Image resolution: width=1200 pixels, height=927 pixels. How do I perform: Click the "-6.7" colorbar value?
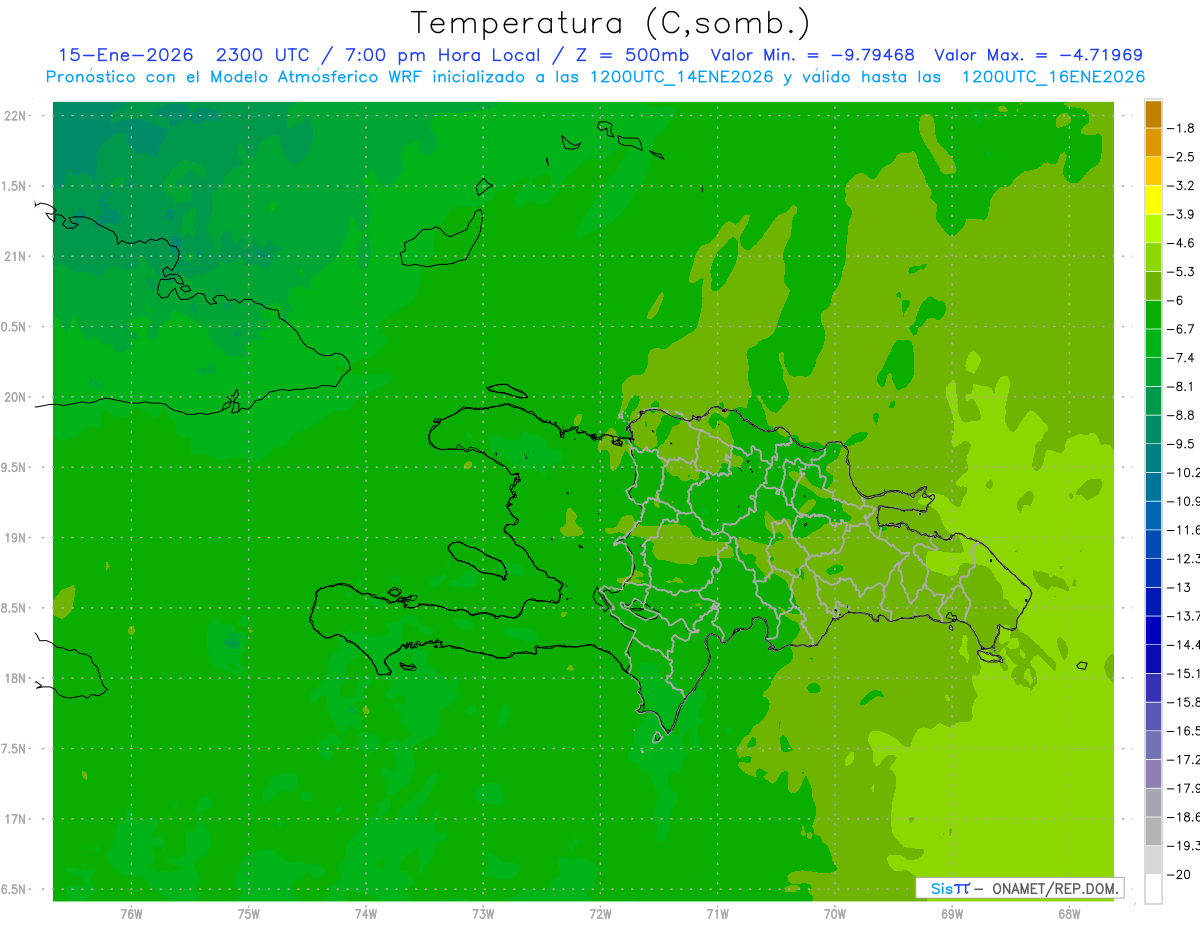[x=1182, y=329]
